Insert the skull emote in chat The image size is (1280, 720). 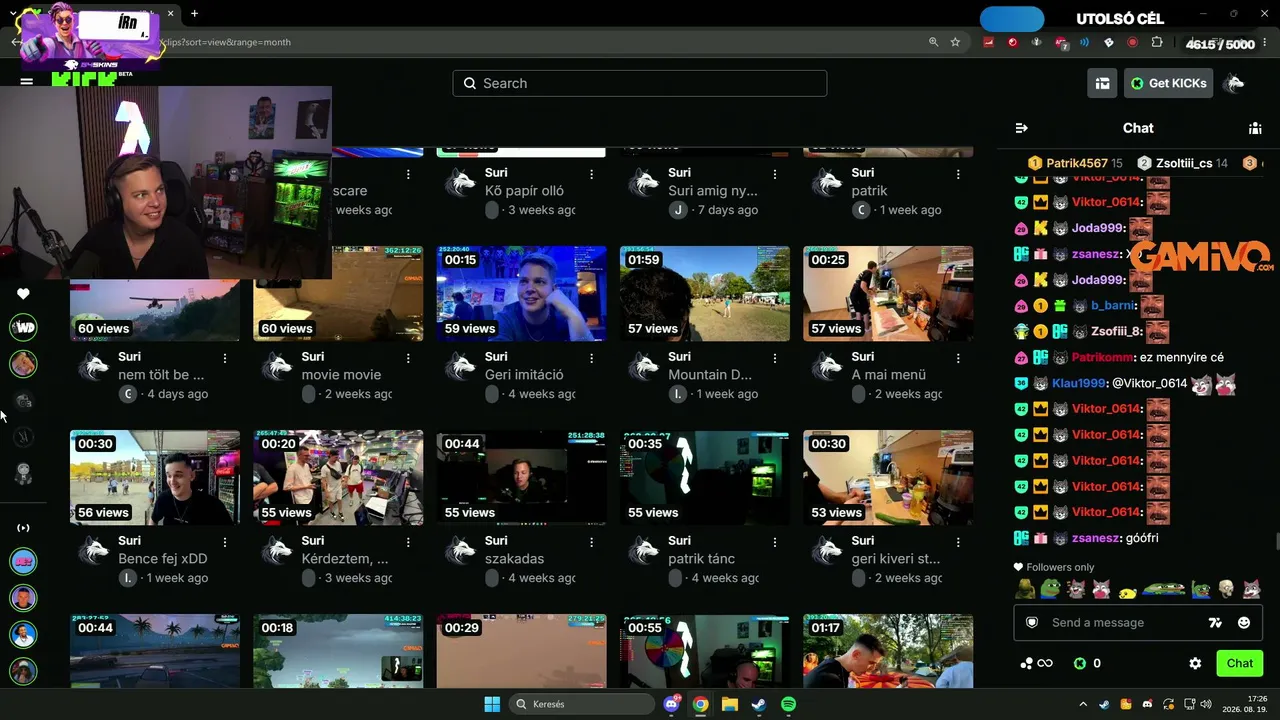tap(1226, 590)
